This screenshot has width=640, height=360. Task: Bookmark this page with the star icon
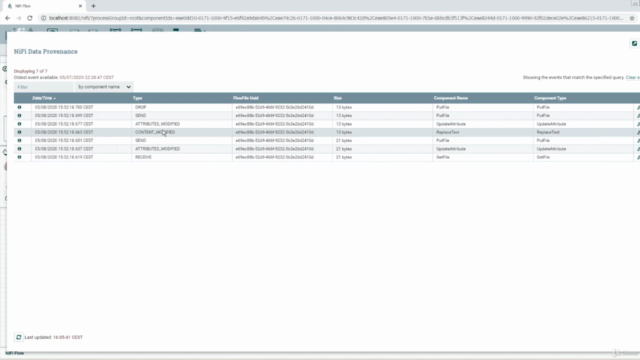632,18
